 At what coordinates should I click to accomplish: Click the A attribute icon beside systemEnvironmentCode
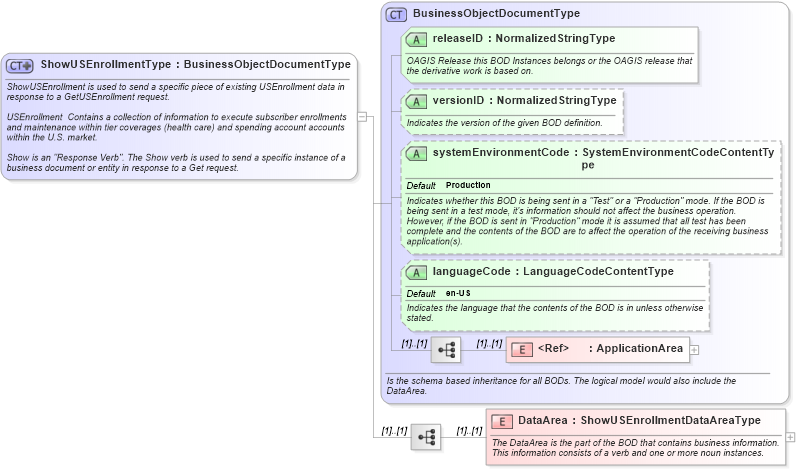[416, 153]
